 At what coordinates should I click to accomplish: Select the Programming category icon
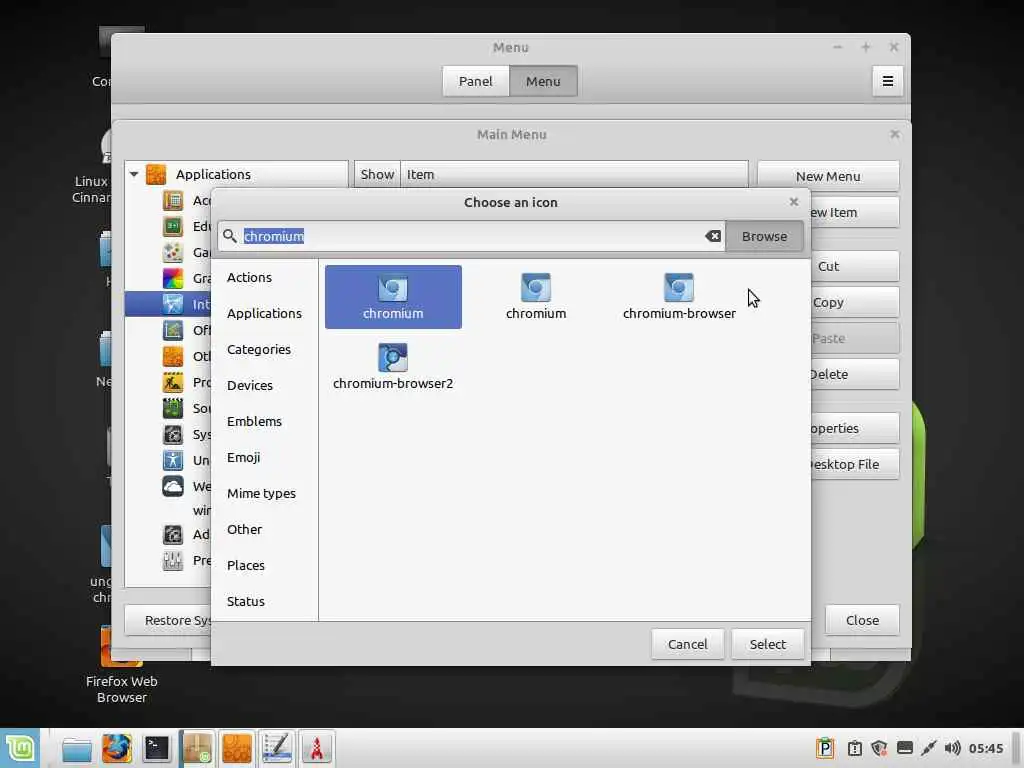tap(173, 382)
